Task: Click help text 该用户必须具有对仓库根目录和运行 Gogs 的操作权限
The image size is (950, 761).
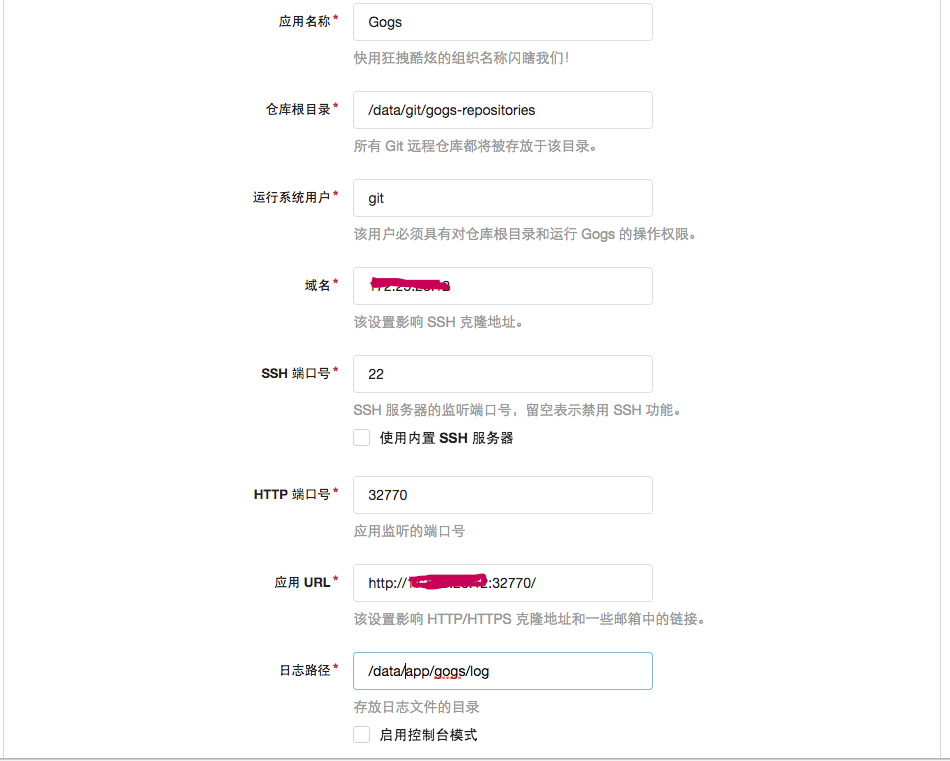Action: point(525,234)
